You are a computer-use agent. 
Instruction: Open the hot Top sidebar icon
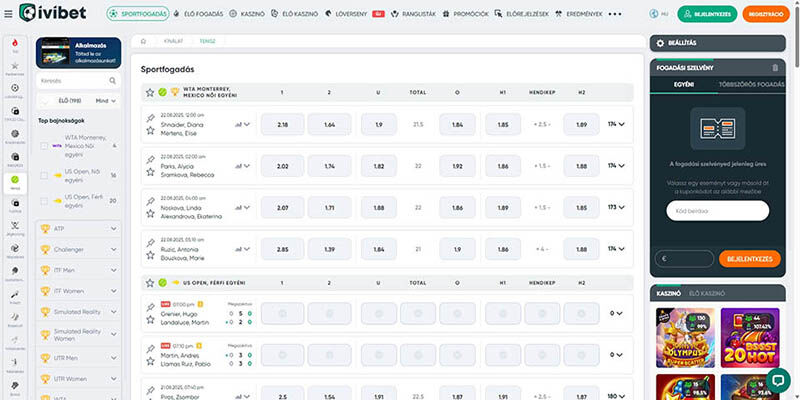coord(15,45)
